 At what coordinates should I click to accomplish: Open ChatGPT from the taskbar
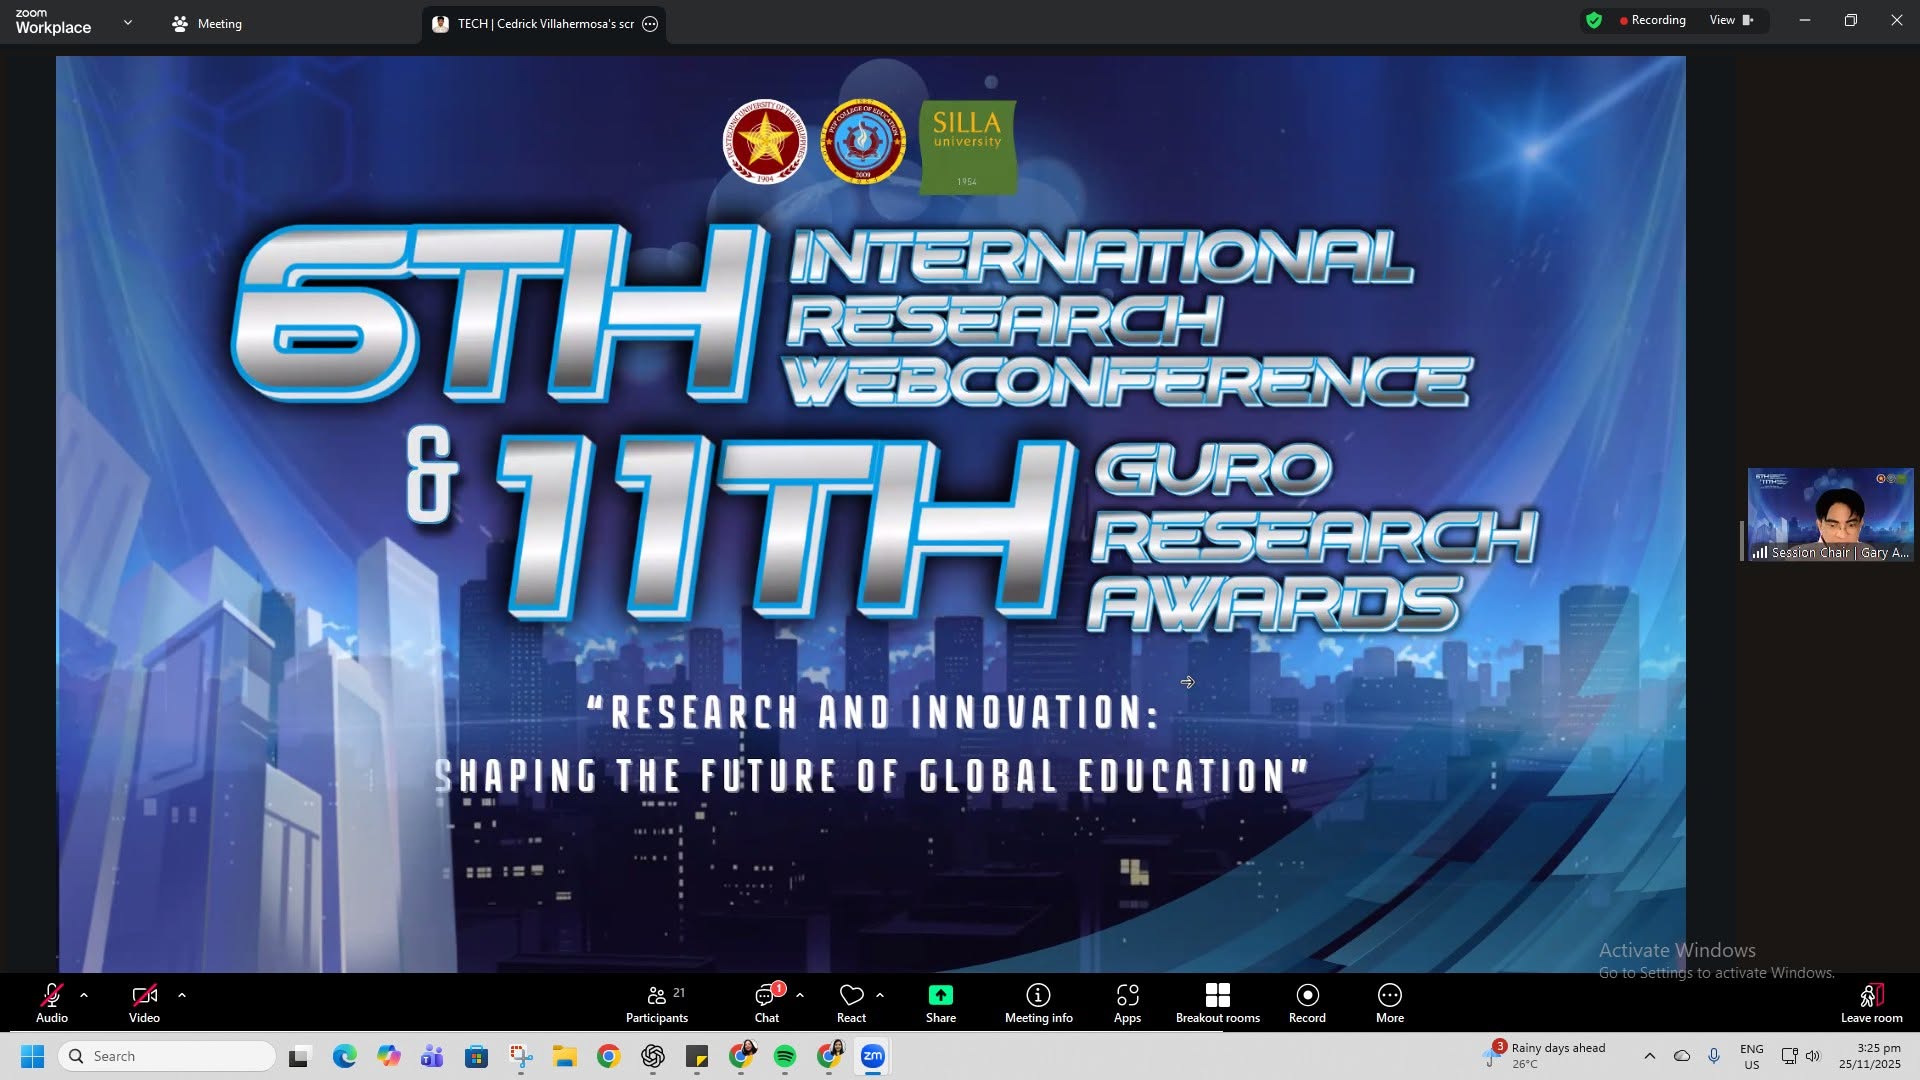click(x=653, y=1056)
